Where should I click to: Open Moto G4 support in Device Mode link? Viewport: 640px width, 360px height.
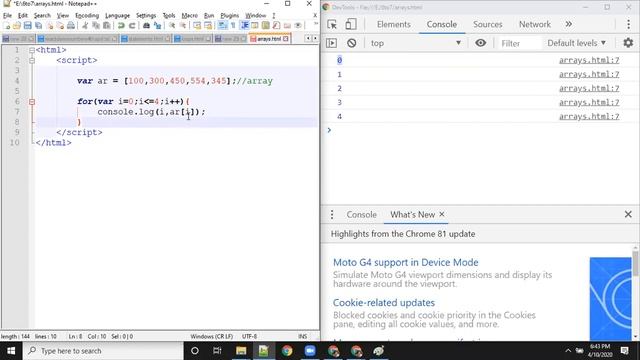pyautogui.click(x=406, y=262)
